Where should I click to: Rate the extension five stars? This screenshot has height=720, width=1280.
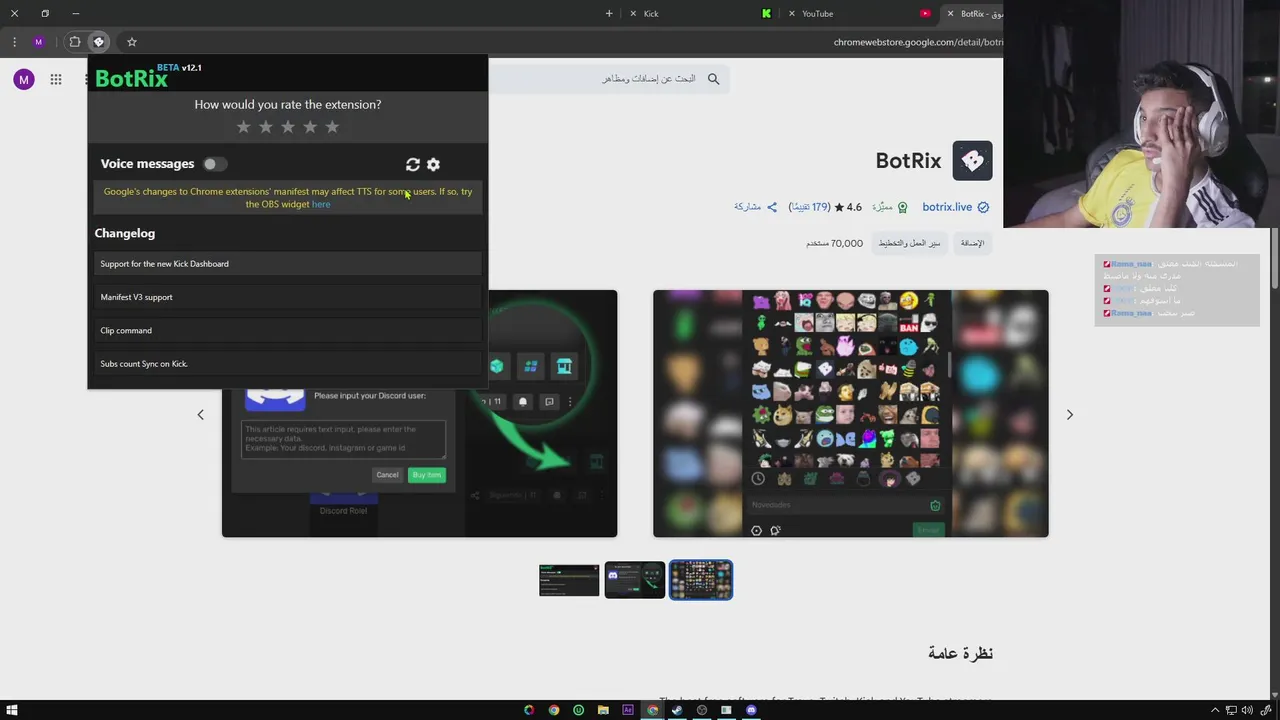pos(332,127)
